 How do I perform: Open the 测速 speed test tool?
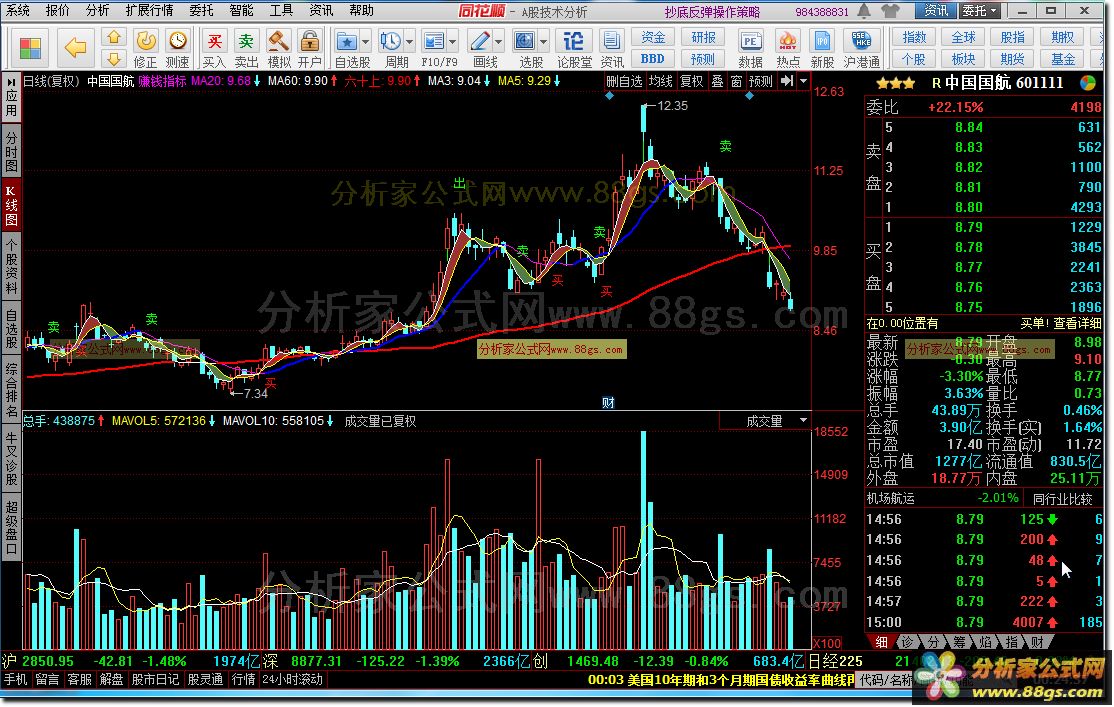pyautogui.click(x=178, y=48)
